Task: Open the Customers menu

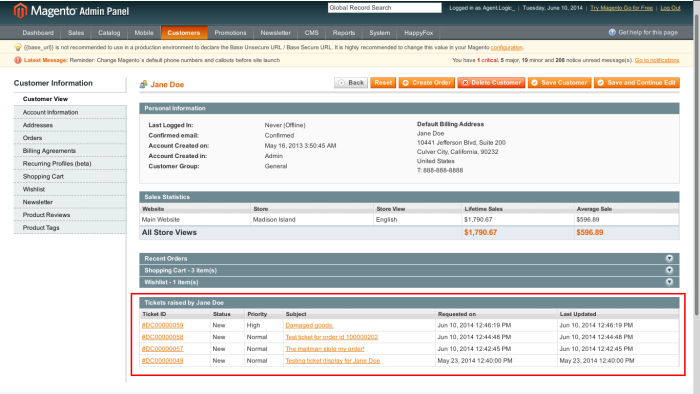Action: coord(183,33)
